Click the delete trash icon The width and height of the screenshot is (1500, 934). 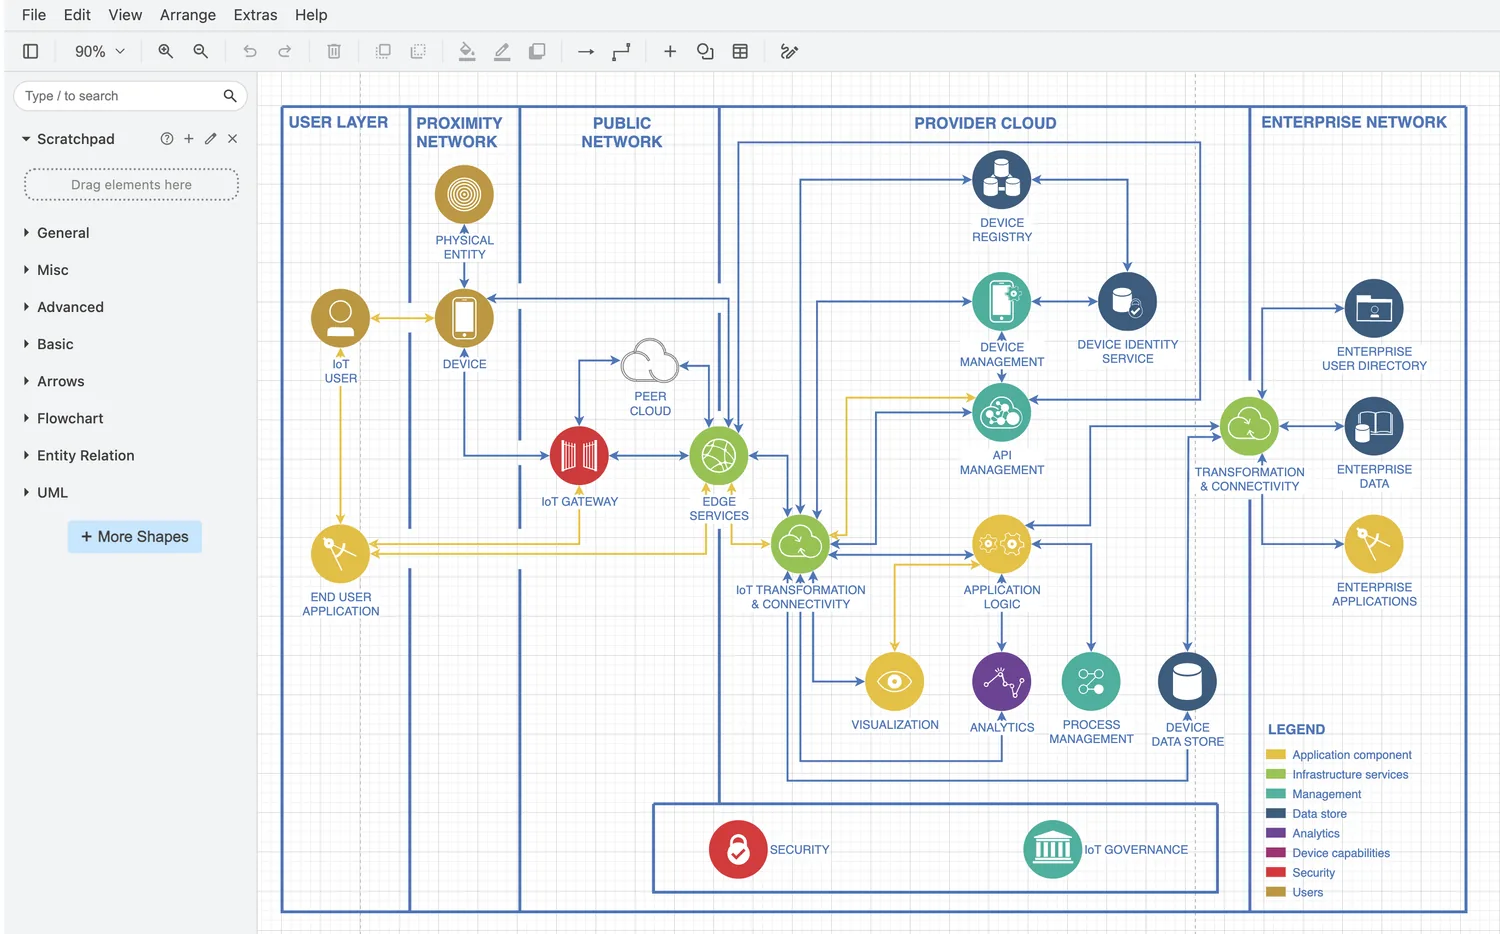pyautogui.click(x=334, y=51)
